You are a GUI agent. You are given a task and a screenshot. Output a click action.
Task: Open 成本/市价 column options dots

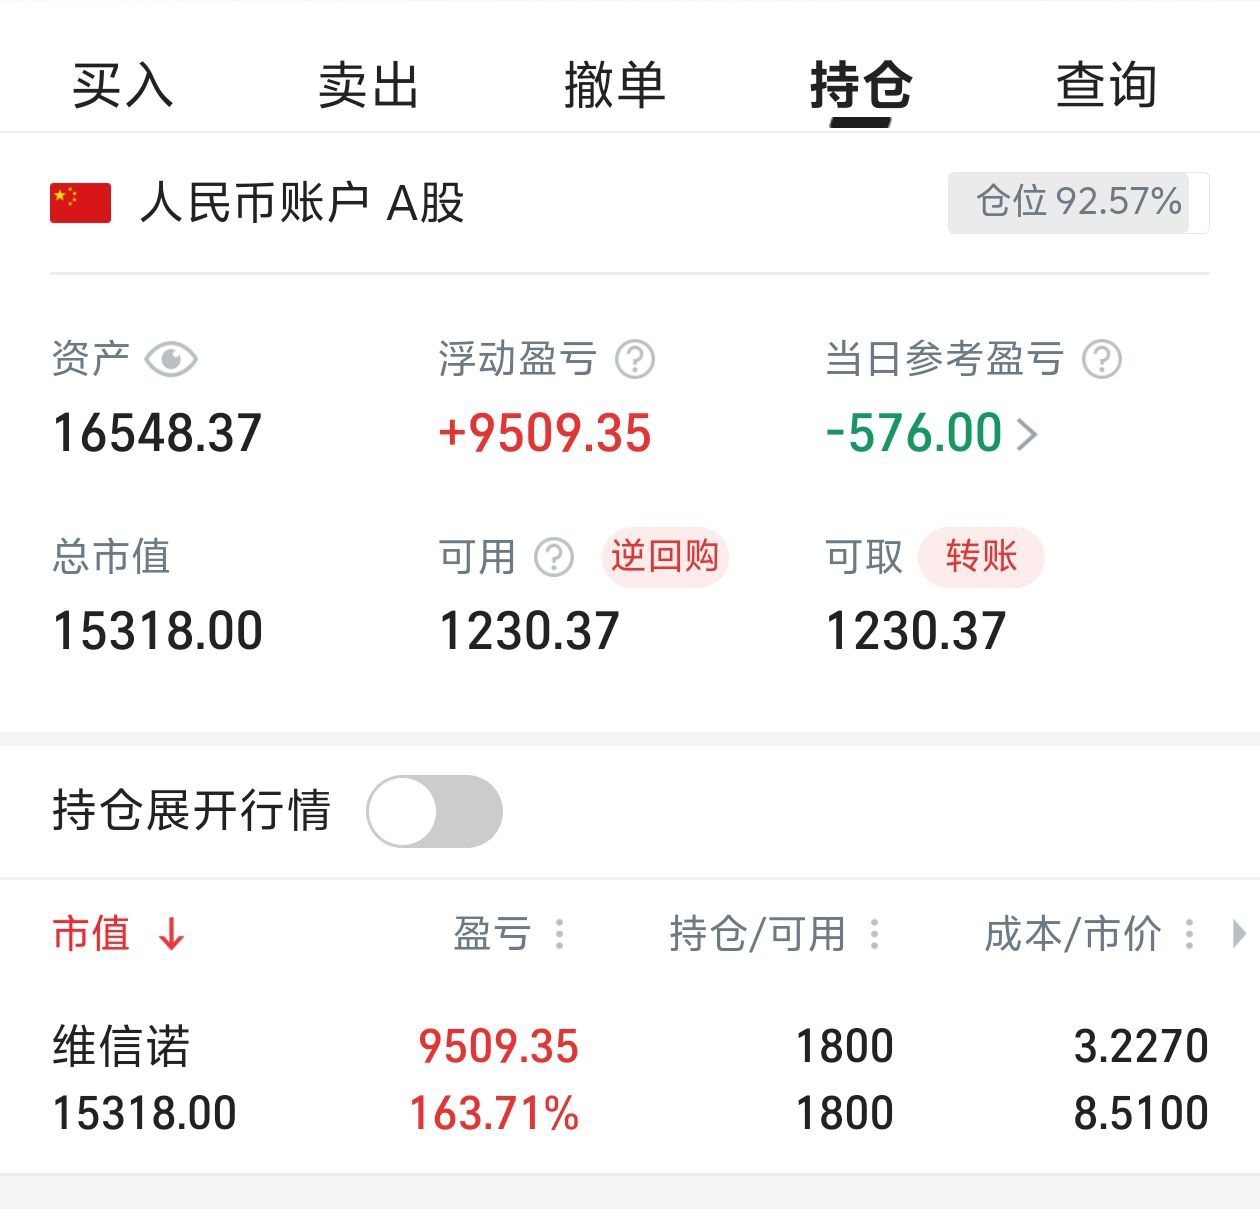(x=1189, y=934)
